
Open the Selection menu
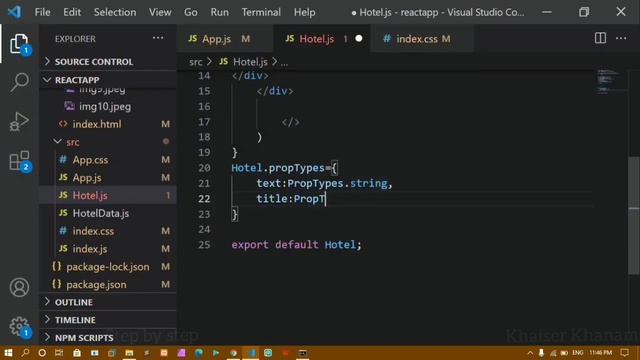pos(115,12)
